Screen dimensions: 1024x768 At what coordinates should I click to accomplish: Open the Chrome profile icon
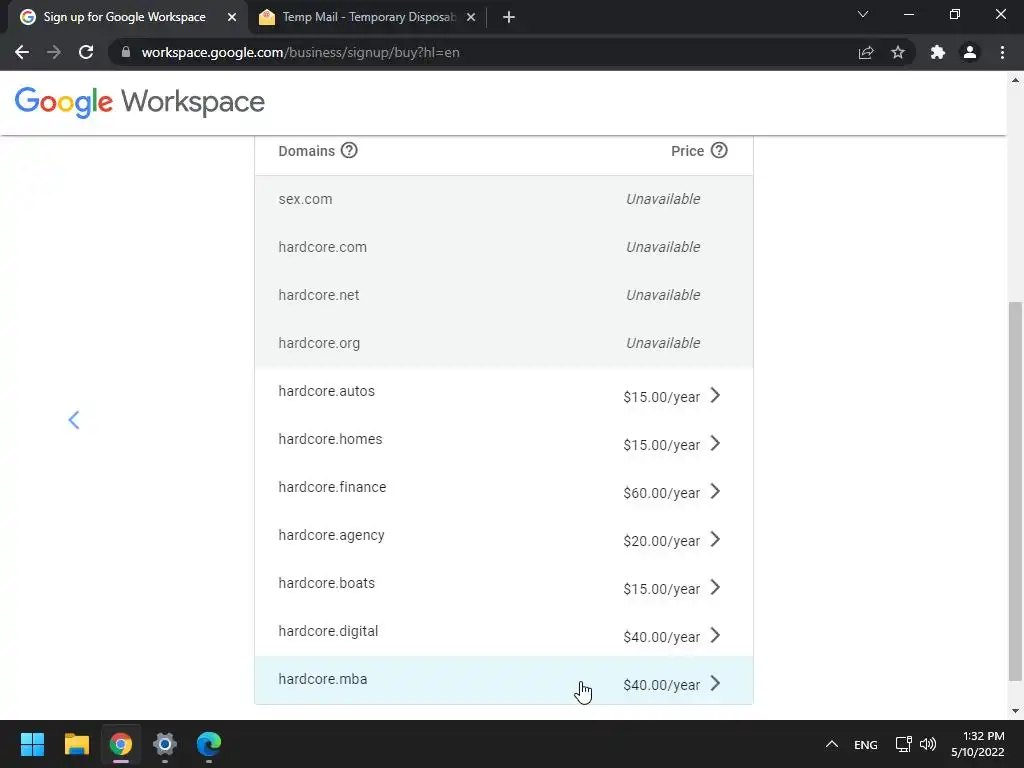click(970, 52)
